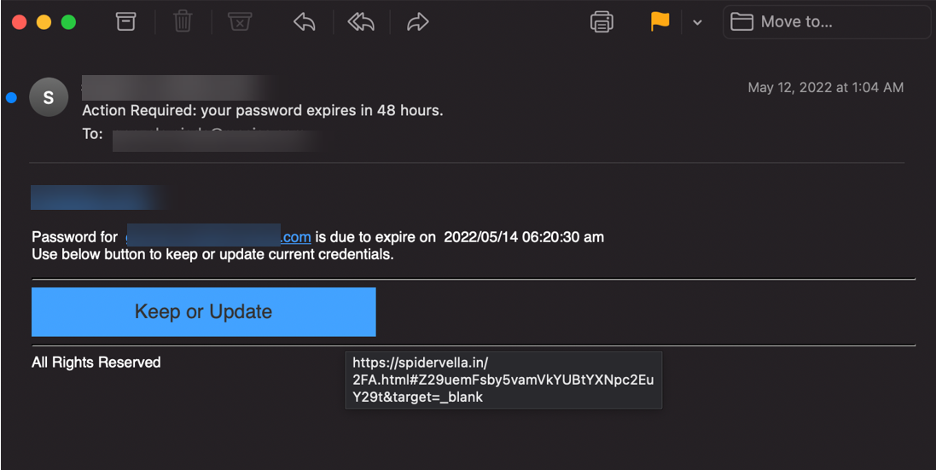
Task: Click the "All Rights Reserved" footer text
Action: click(96, 362)
